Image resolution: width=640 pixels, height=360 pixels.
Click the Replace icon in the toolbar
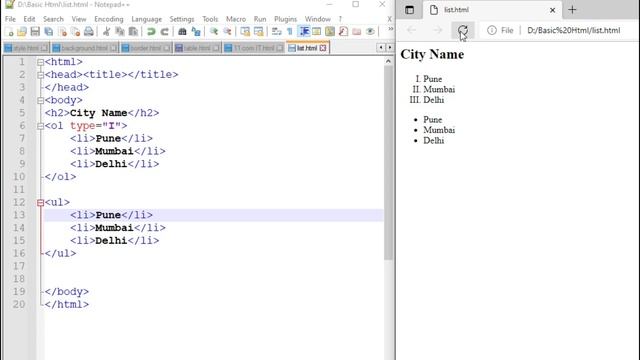(196, 31)
